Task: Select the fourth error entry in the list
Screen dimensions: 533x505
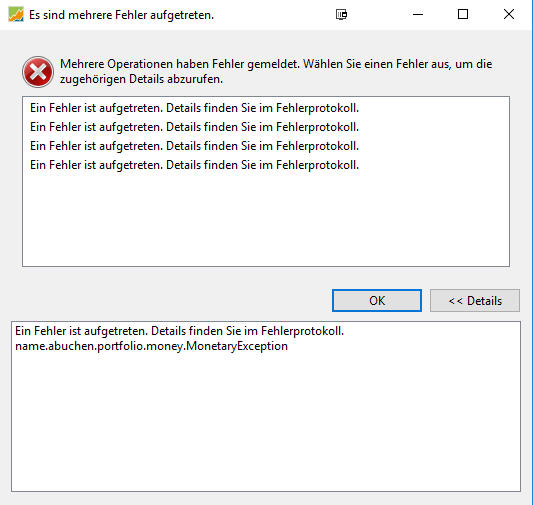Action: [x=194, y=165]
